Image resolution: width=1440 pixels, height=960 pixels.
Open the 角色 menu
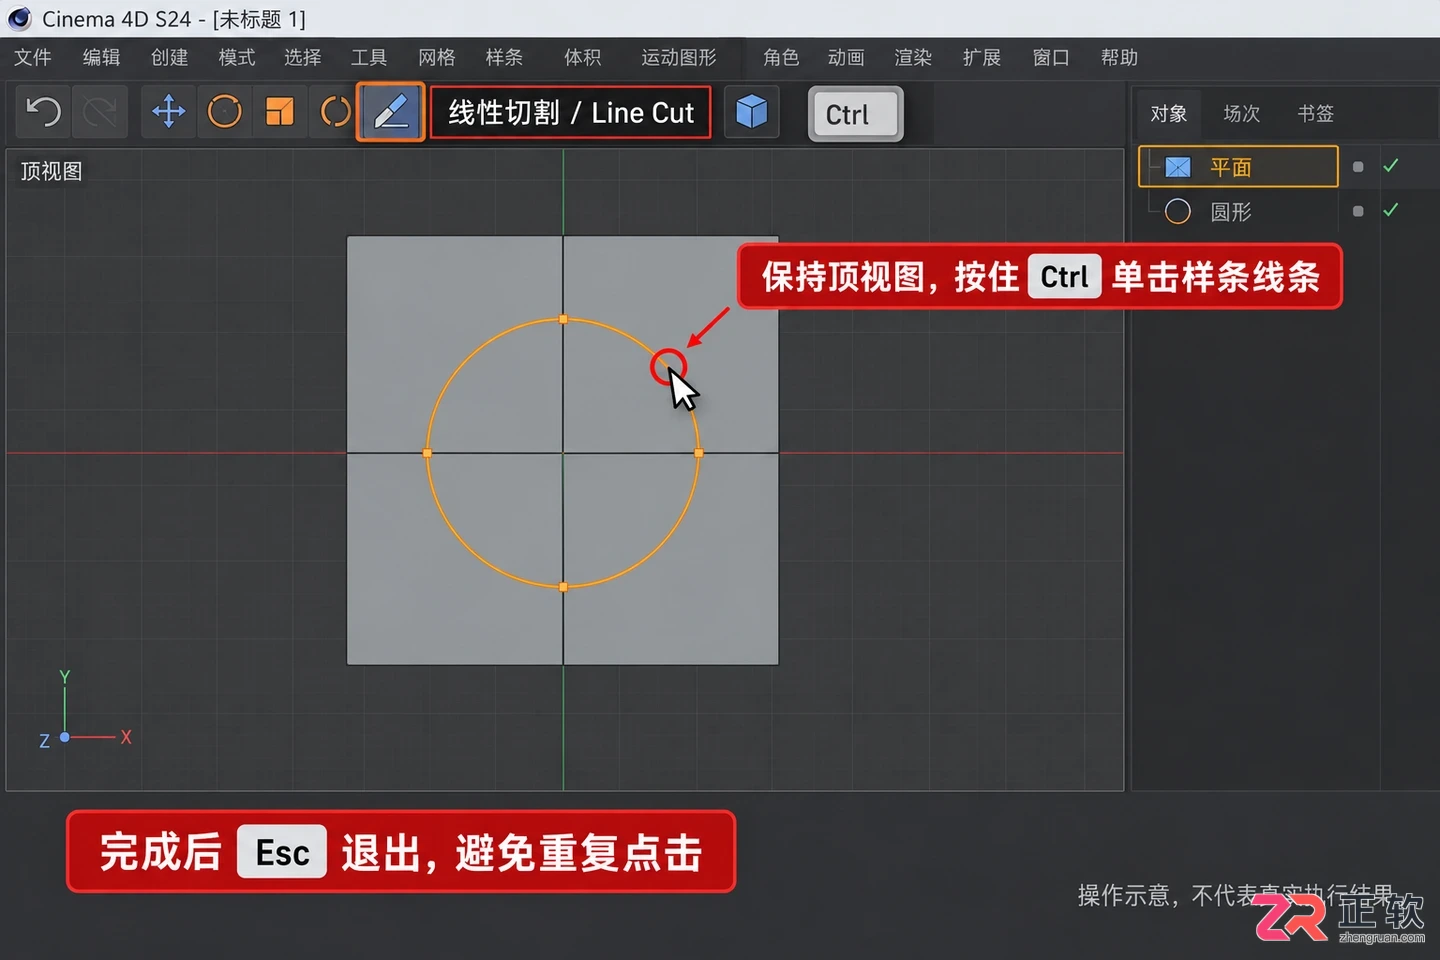(781, 57)
